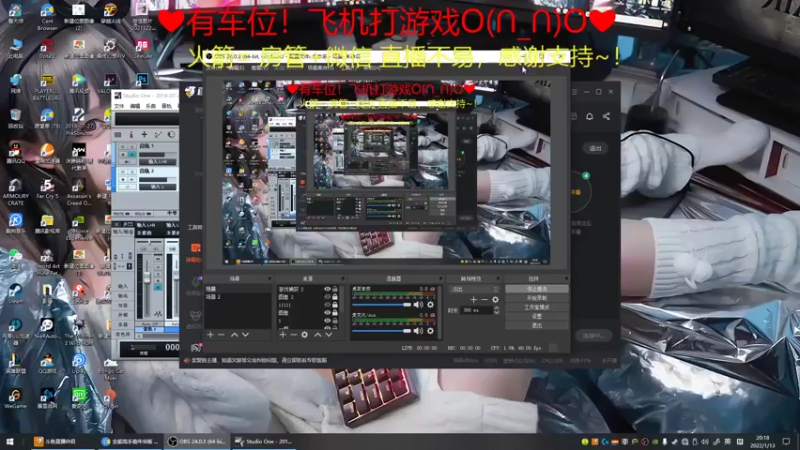
Task: Add a new source in OBS
Action: pos(283,335)
